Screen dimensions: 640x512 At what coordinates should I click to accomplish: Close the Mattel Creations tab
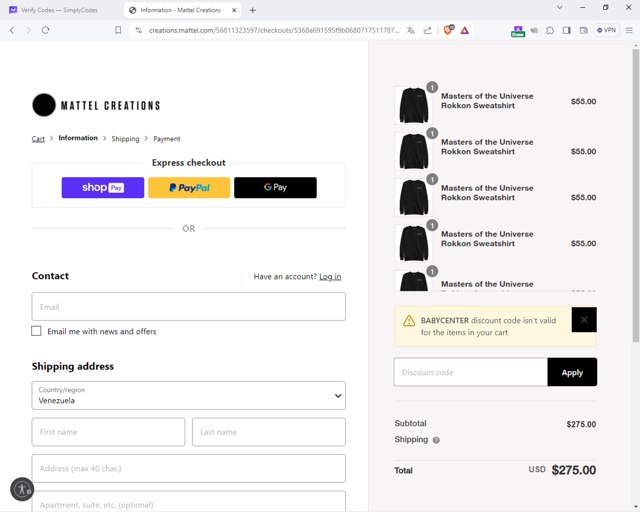(234, 10)
